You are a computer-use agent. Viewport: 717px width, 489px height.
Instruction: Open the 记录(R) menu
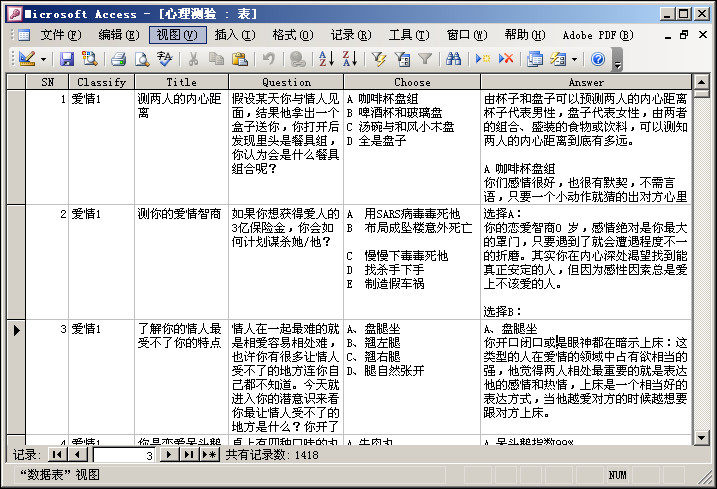pos(351,35)
